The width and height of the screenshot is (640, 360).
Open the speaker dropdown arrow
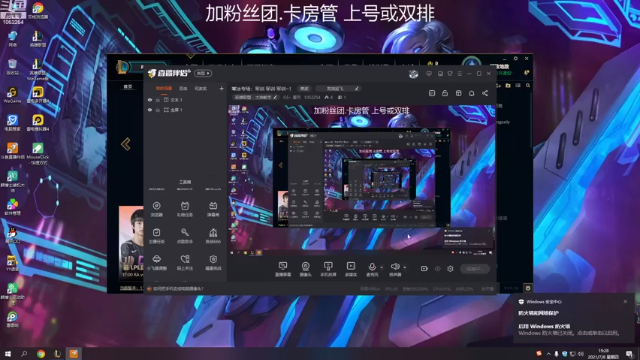point(404,268)
